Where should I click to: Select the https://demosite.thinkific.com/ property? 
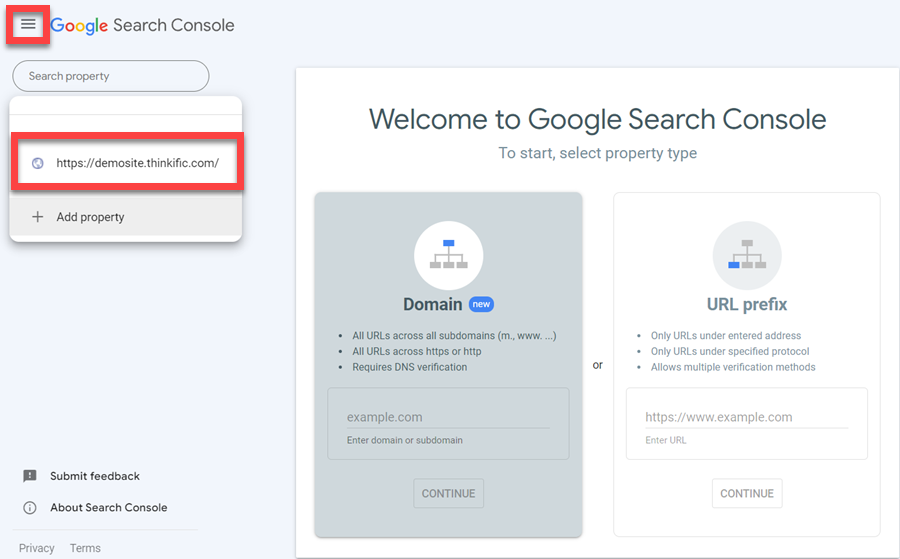click(137, 163)
